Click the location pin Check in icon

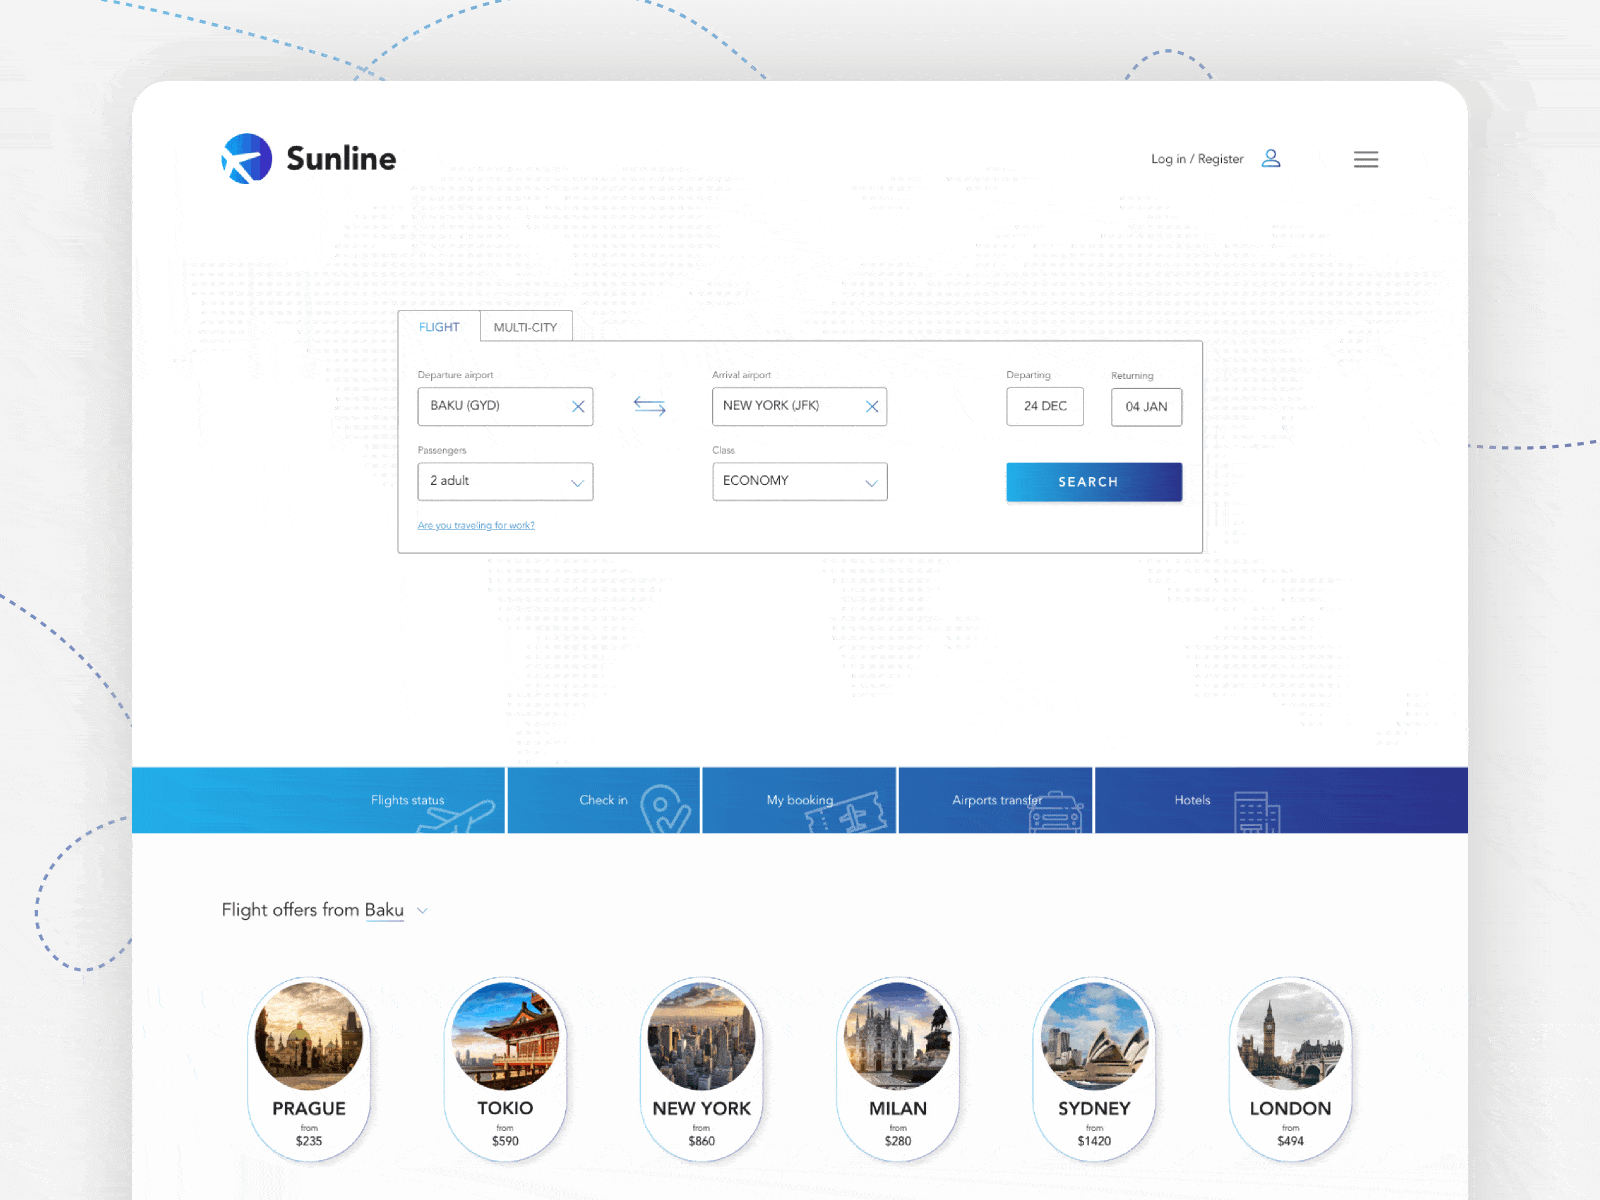point(665,810)
